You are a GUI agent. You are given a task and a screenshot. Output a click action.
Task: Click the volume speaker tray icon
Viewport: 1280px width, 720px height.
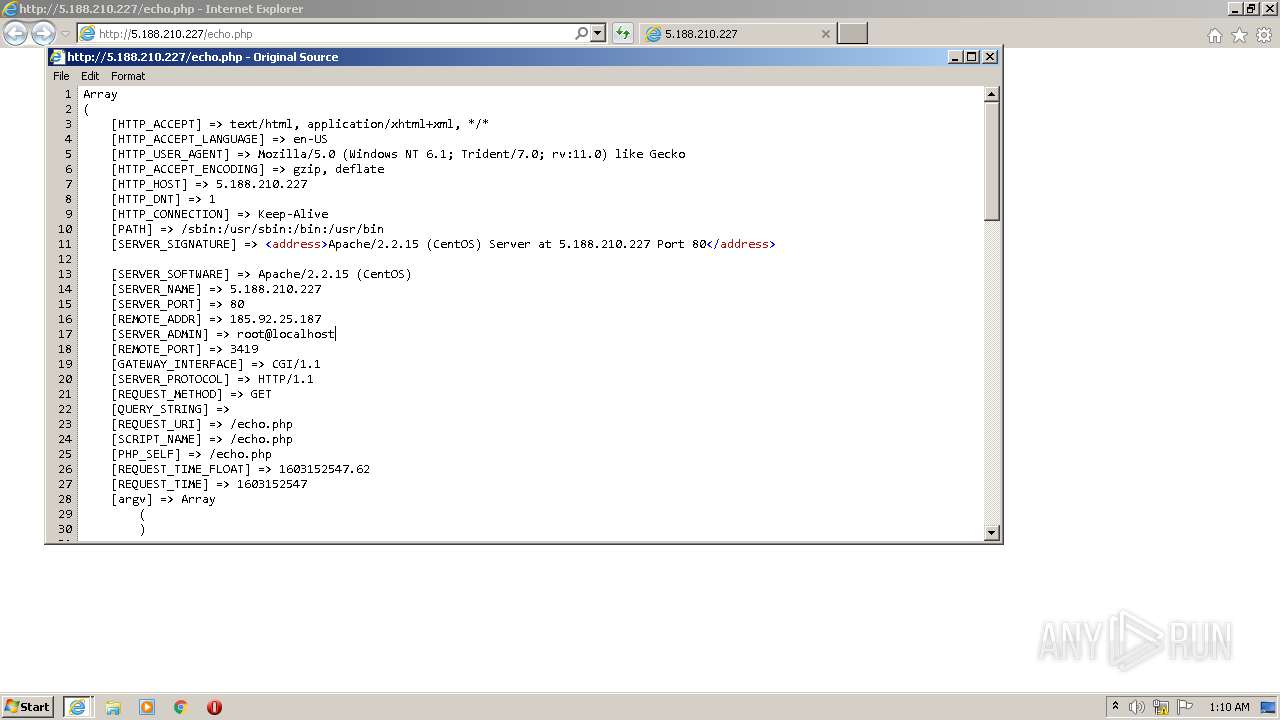(1137, 707)
